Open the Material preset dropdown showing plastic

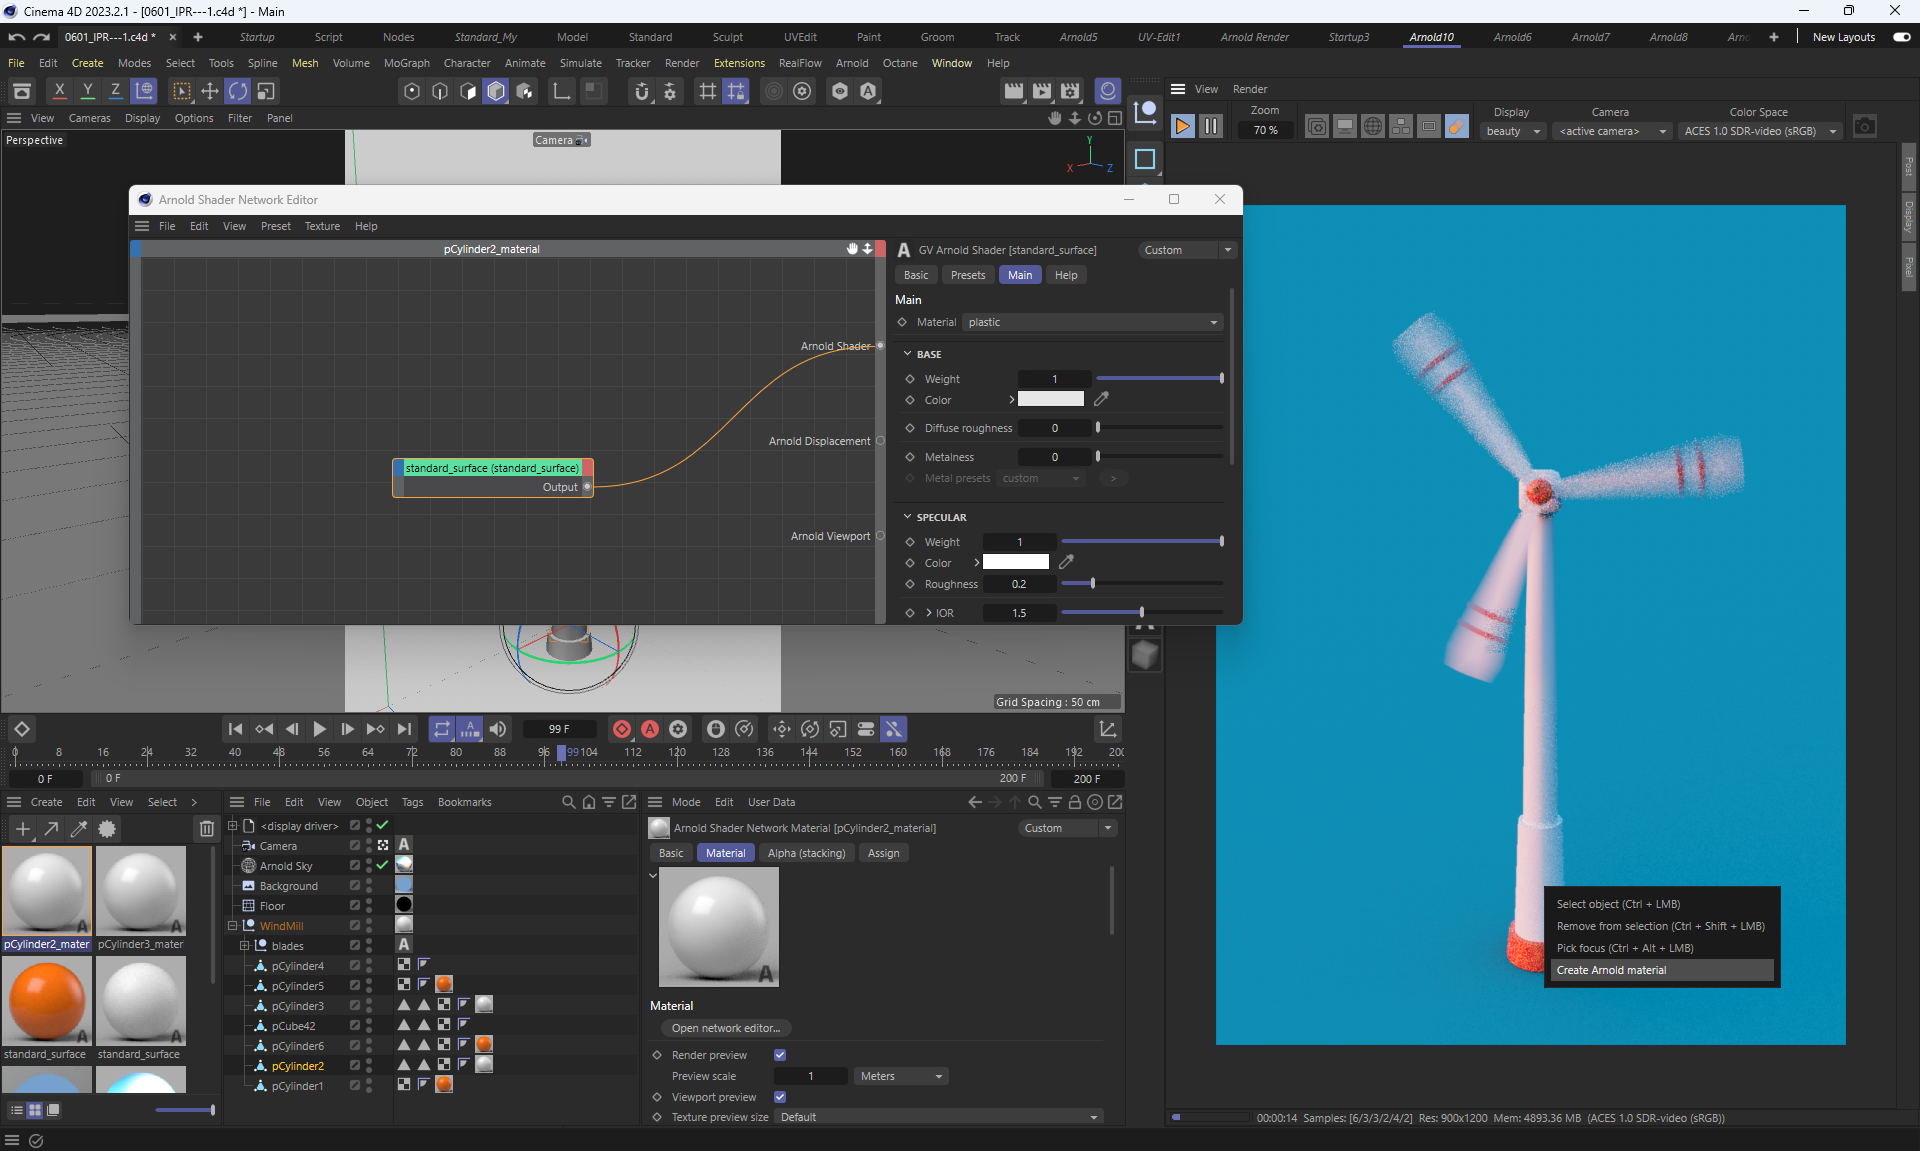point(1092,322)
